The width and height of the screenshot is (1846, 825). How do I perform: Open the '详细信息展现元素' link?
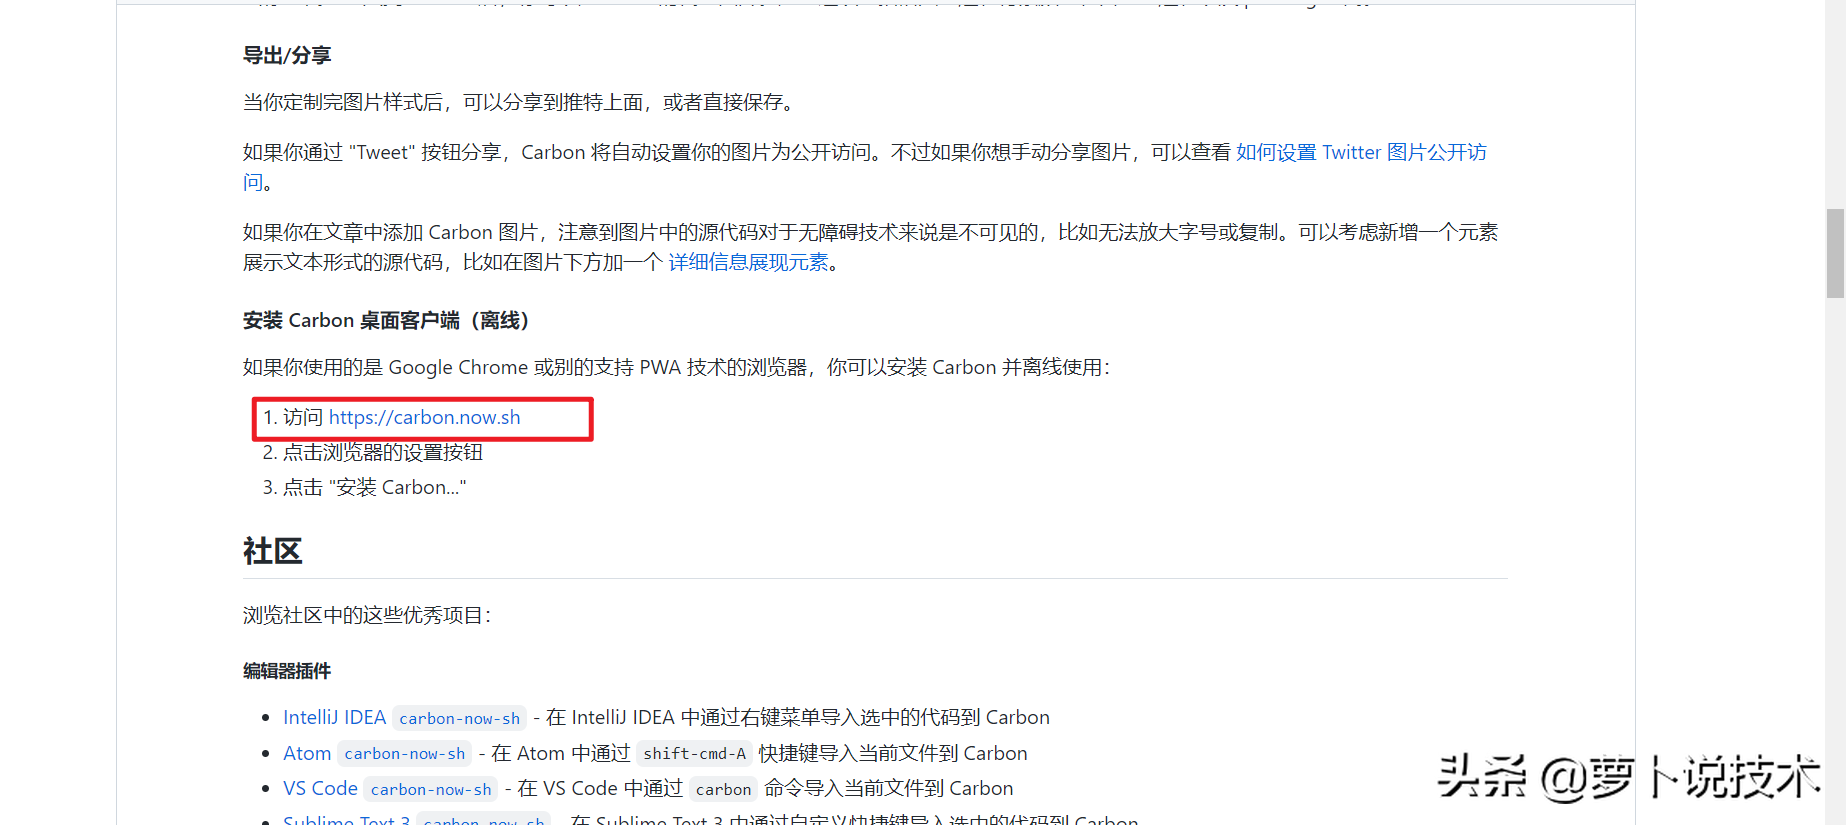[x=748, y=262]
